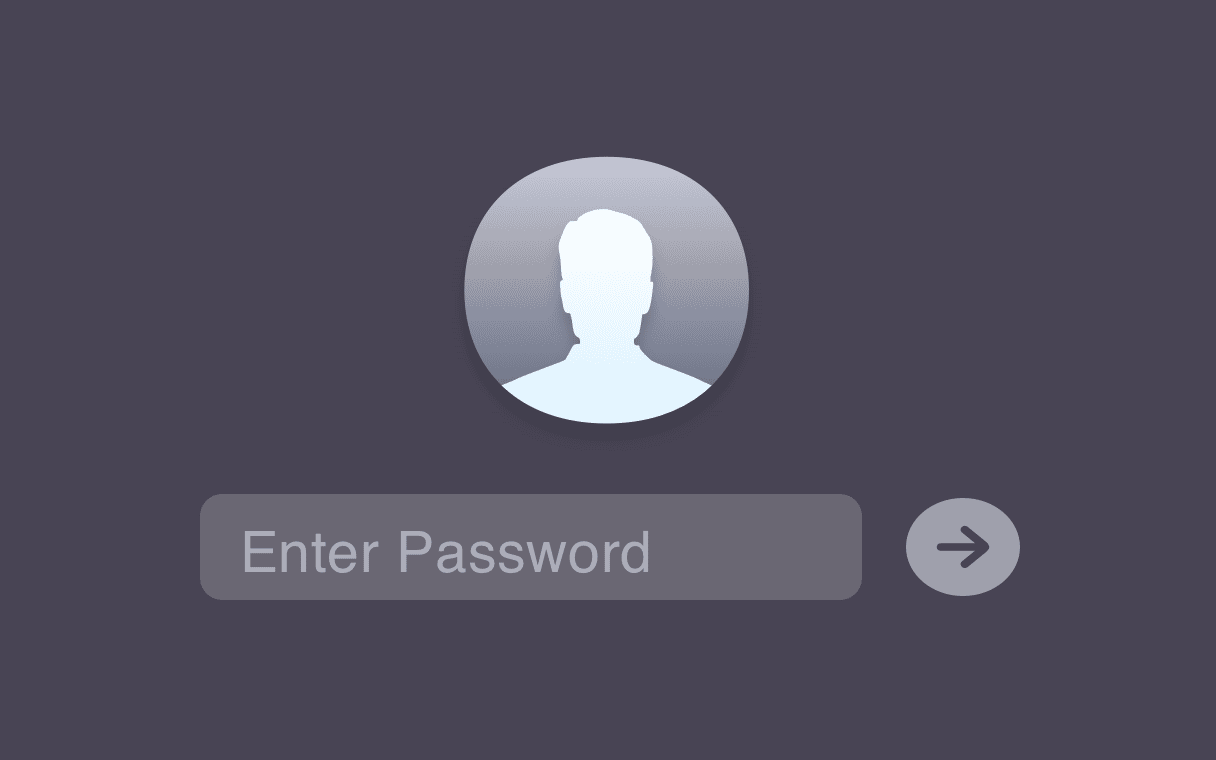The height and width of the screenshot is (760, 1216).
Task: Click the arrow submit button
Action: (x=962, y=547)
